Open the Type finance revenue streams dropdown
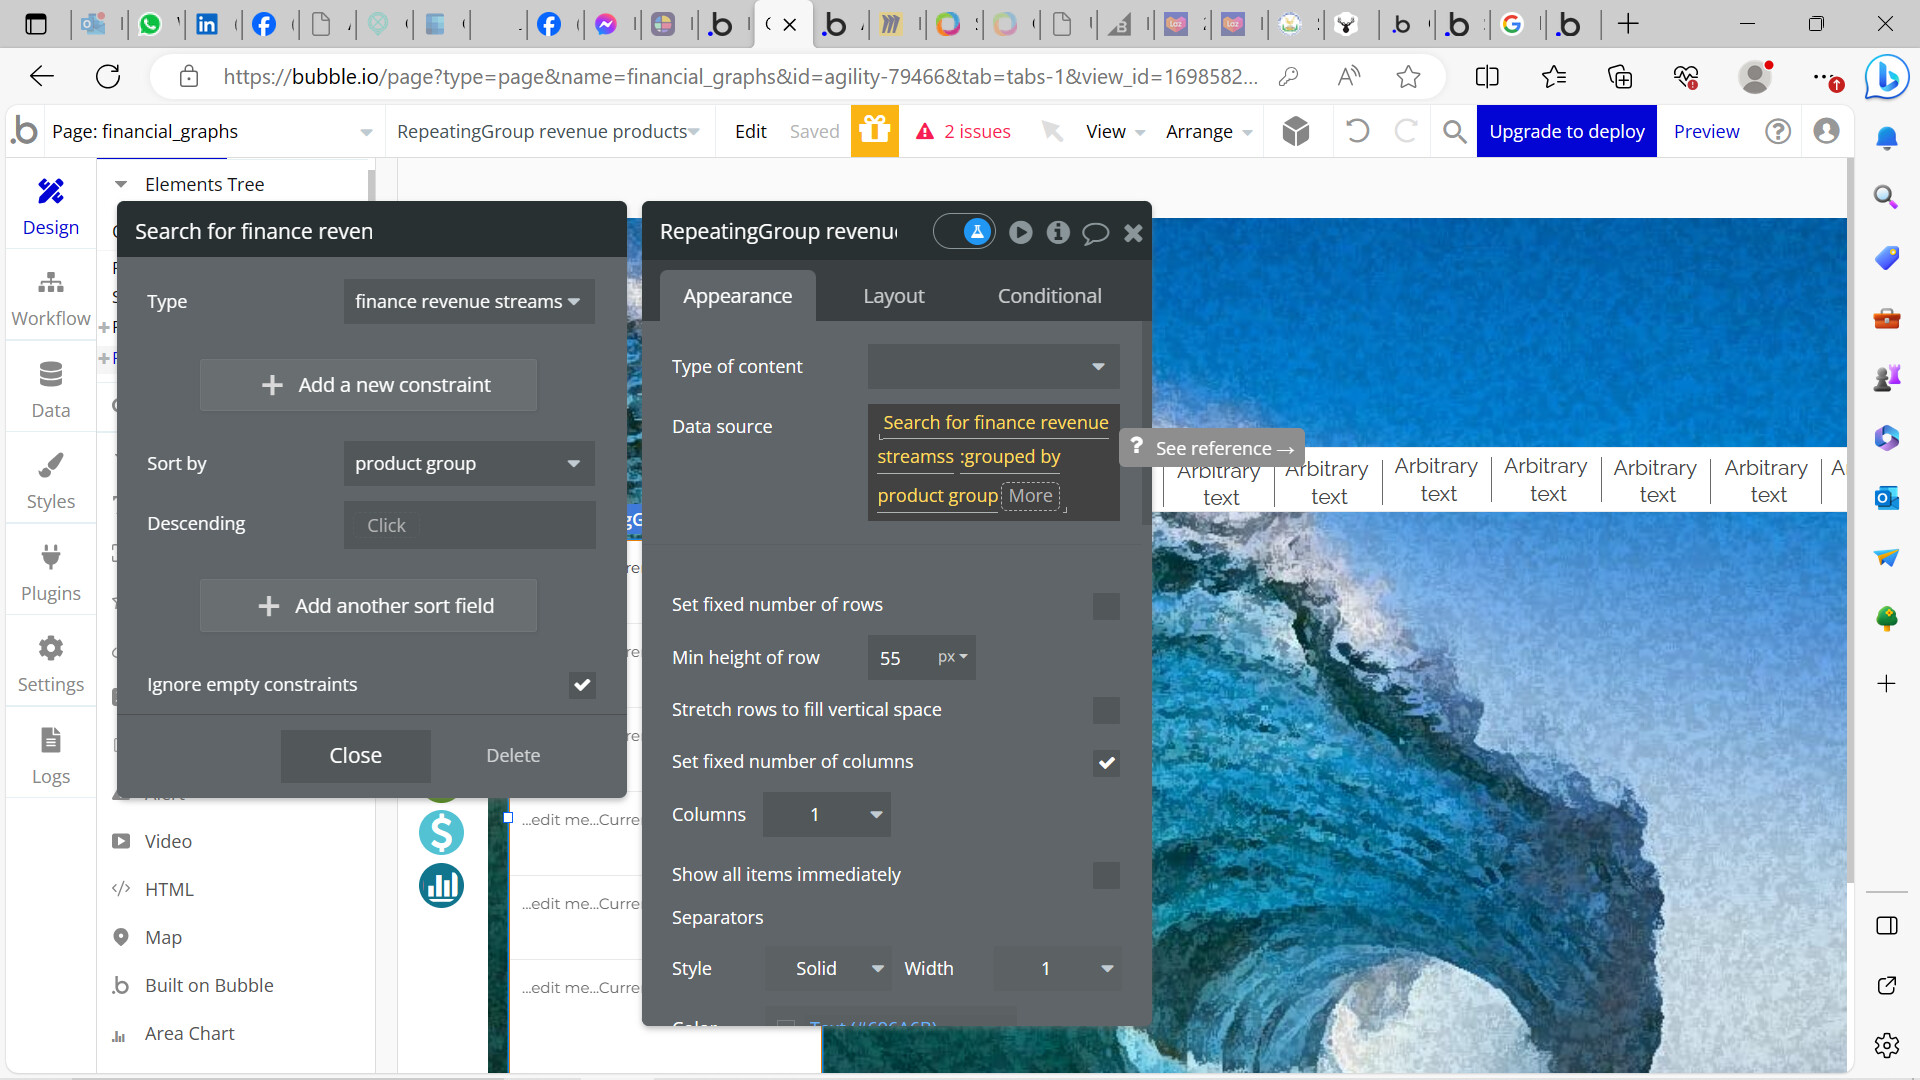Image resolution: width=1920 pixels, height=1080 pixels. pos(469,301)
